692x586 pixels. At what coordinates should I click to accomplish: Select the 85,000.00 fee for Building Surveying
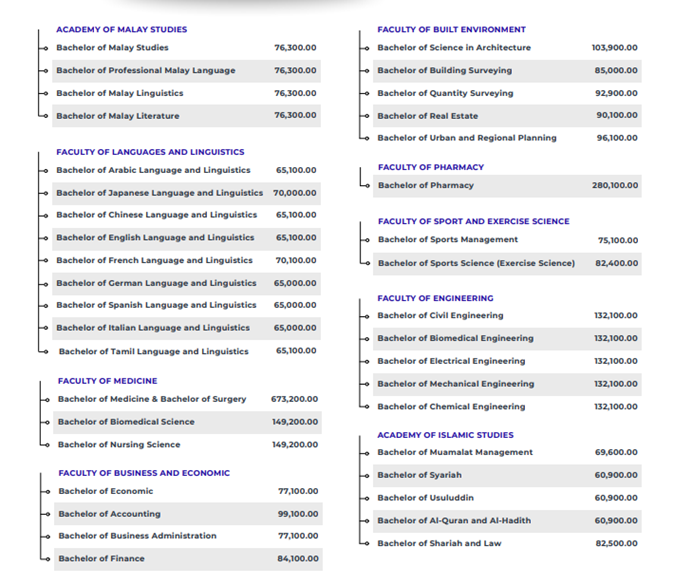click(x=616, y=71)
